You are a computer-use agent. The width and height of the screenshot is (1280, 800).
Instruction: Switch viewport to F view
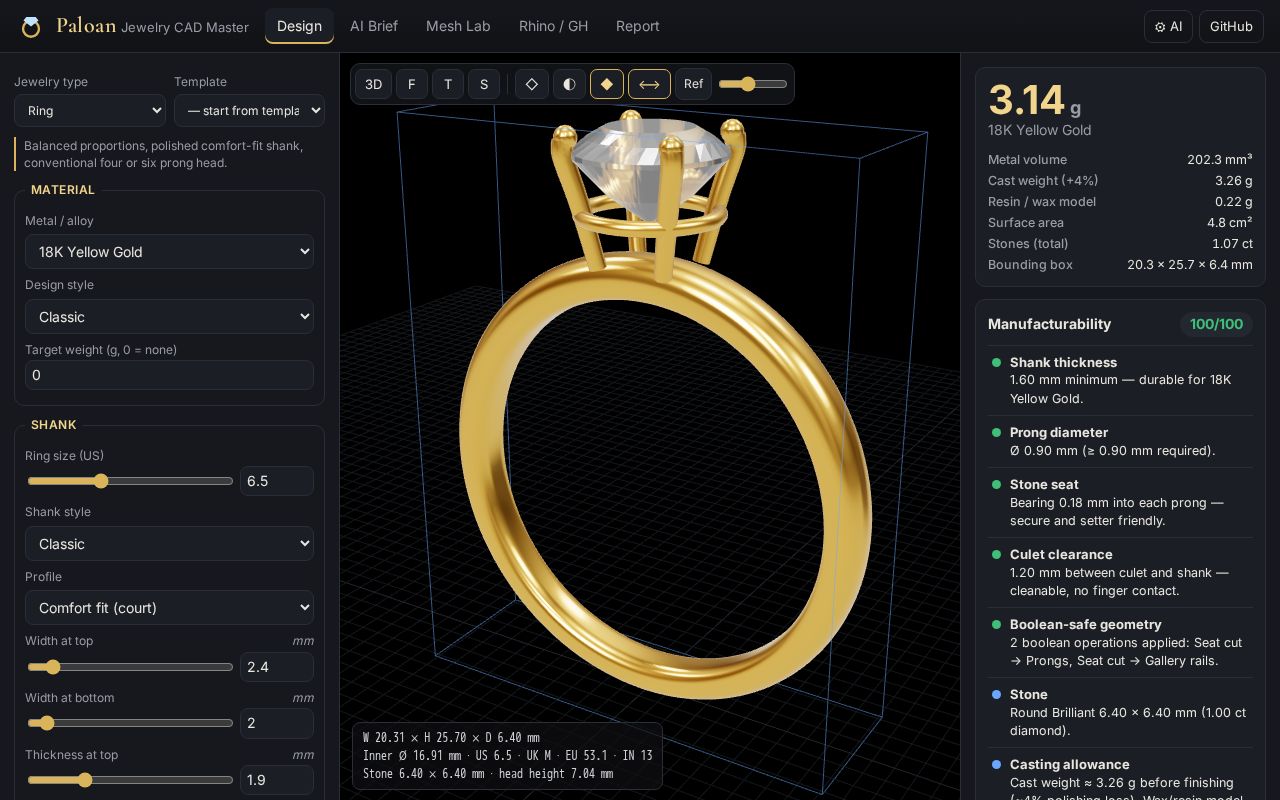(411, 84)
